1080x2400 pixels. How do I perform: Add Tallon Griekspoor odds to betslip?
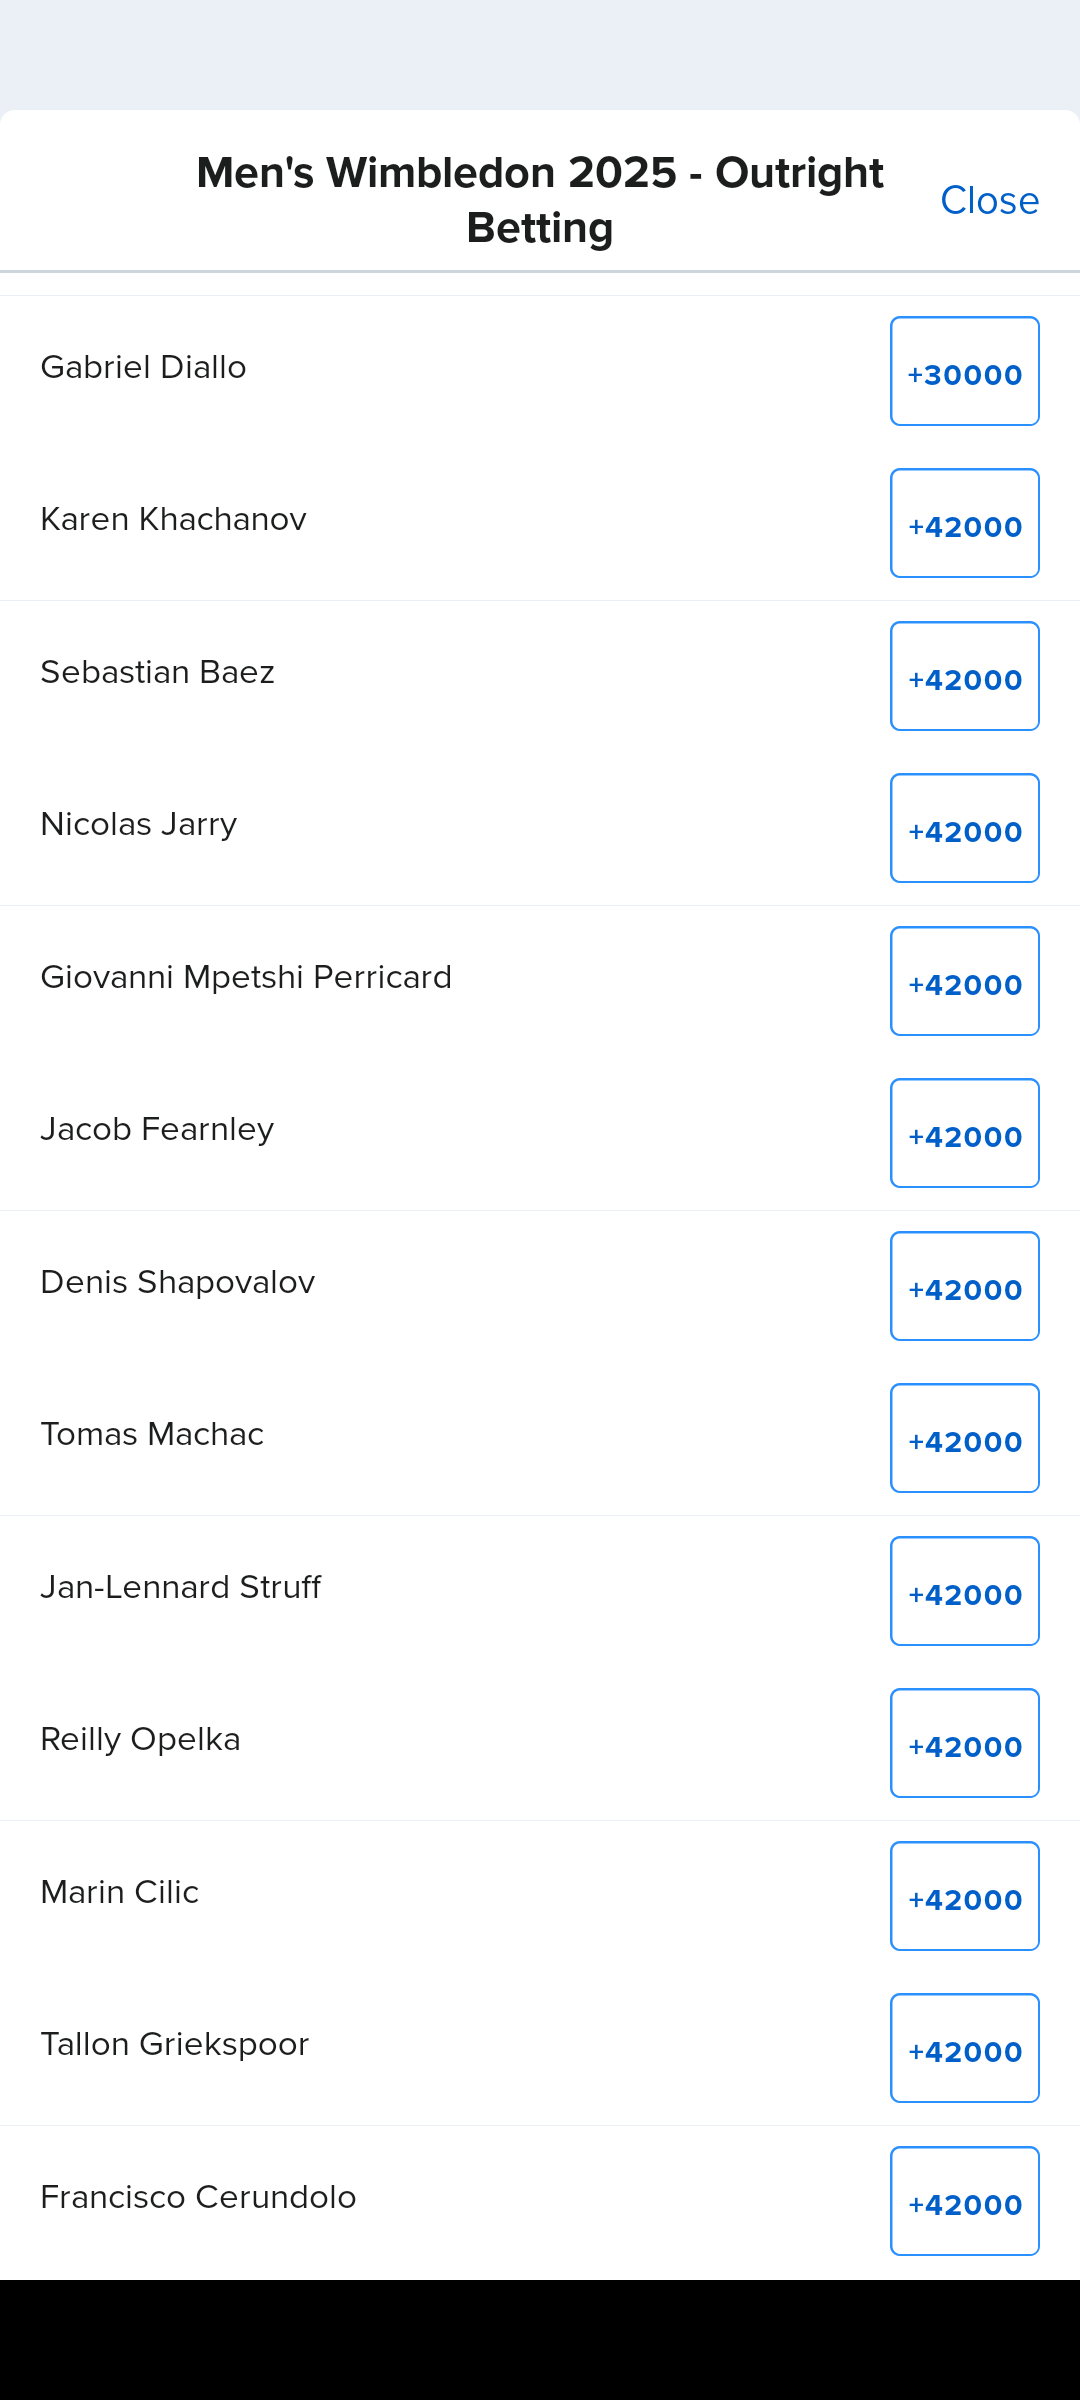tap(964, 2049)
